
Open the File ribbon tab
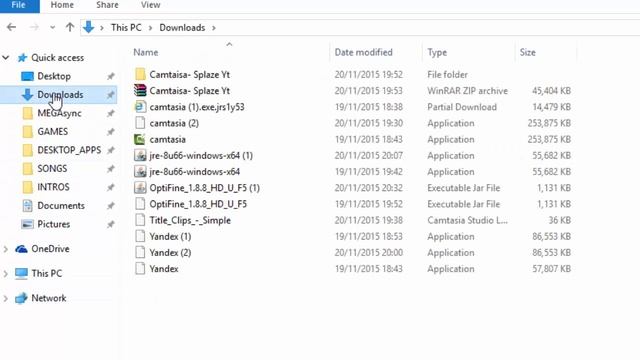click(19, 5)
